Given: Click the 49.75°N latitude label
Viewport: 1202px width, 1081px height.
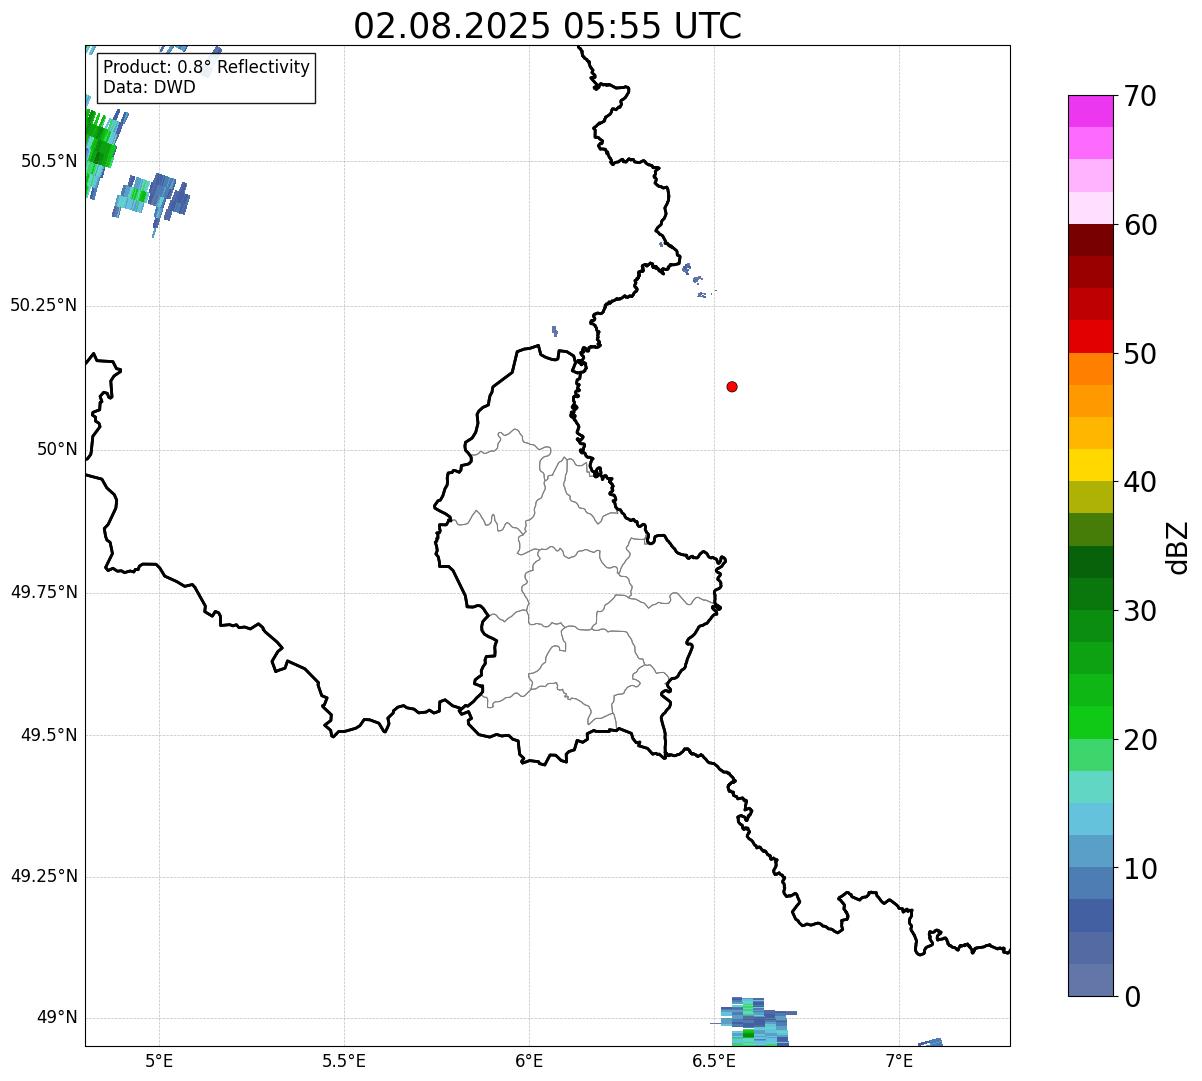Looking at the screenshot, I should pos(44,592).
